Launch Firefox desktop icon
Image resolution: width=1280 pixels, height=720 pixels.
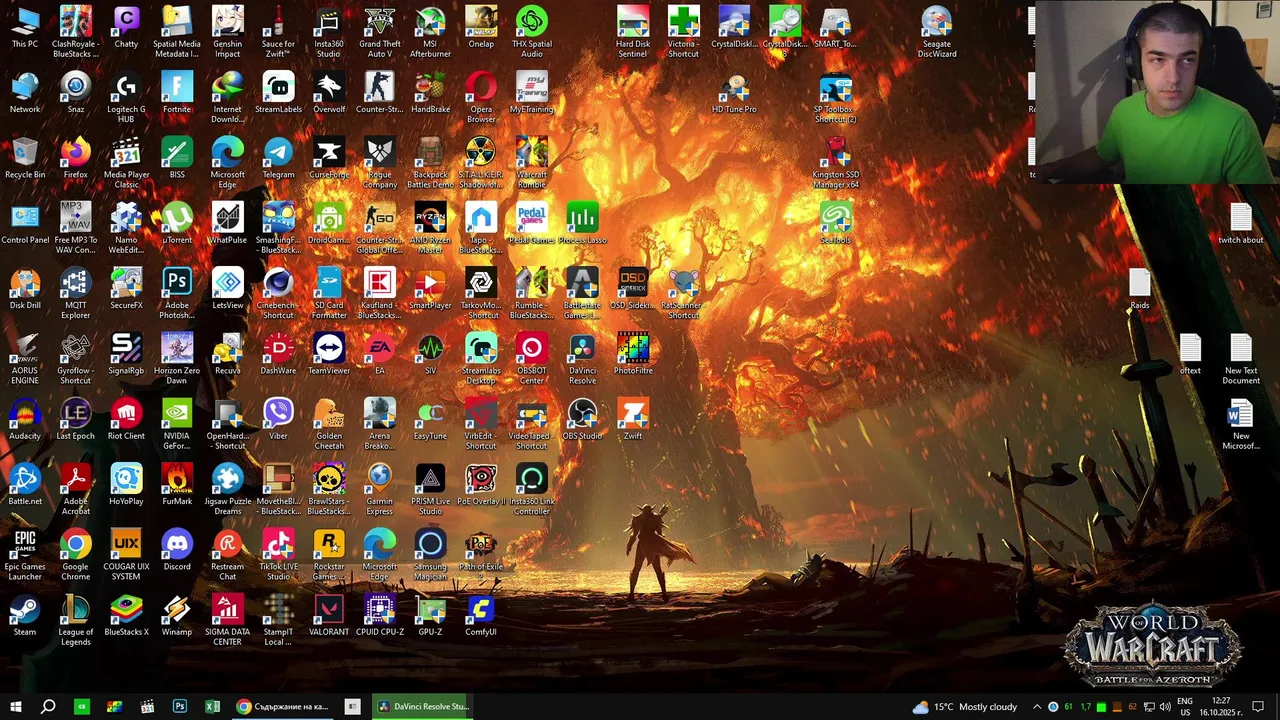pyautogui.click(x=75, y=158)
